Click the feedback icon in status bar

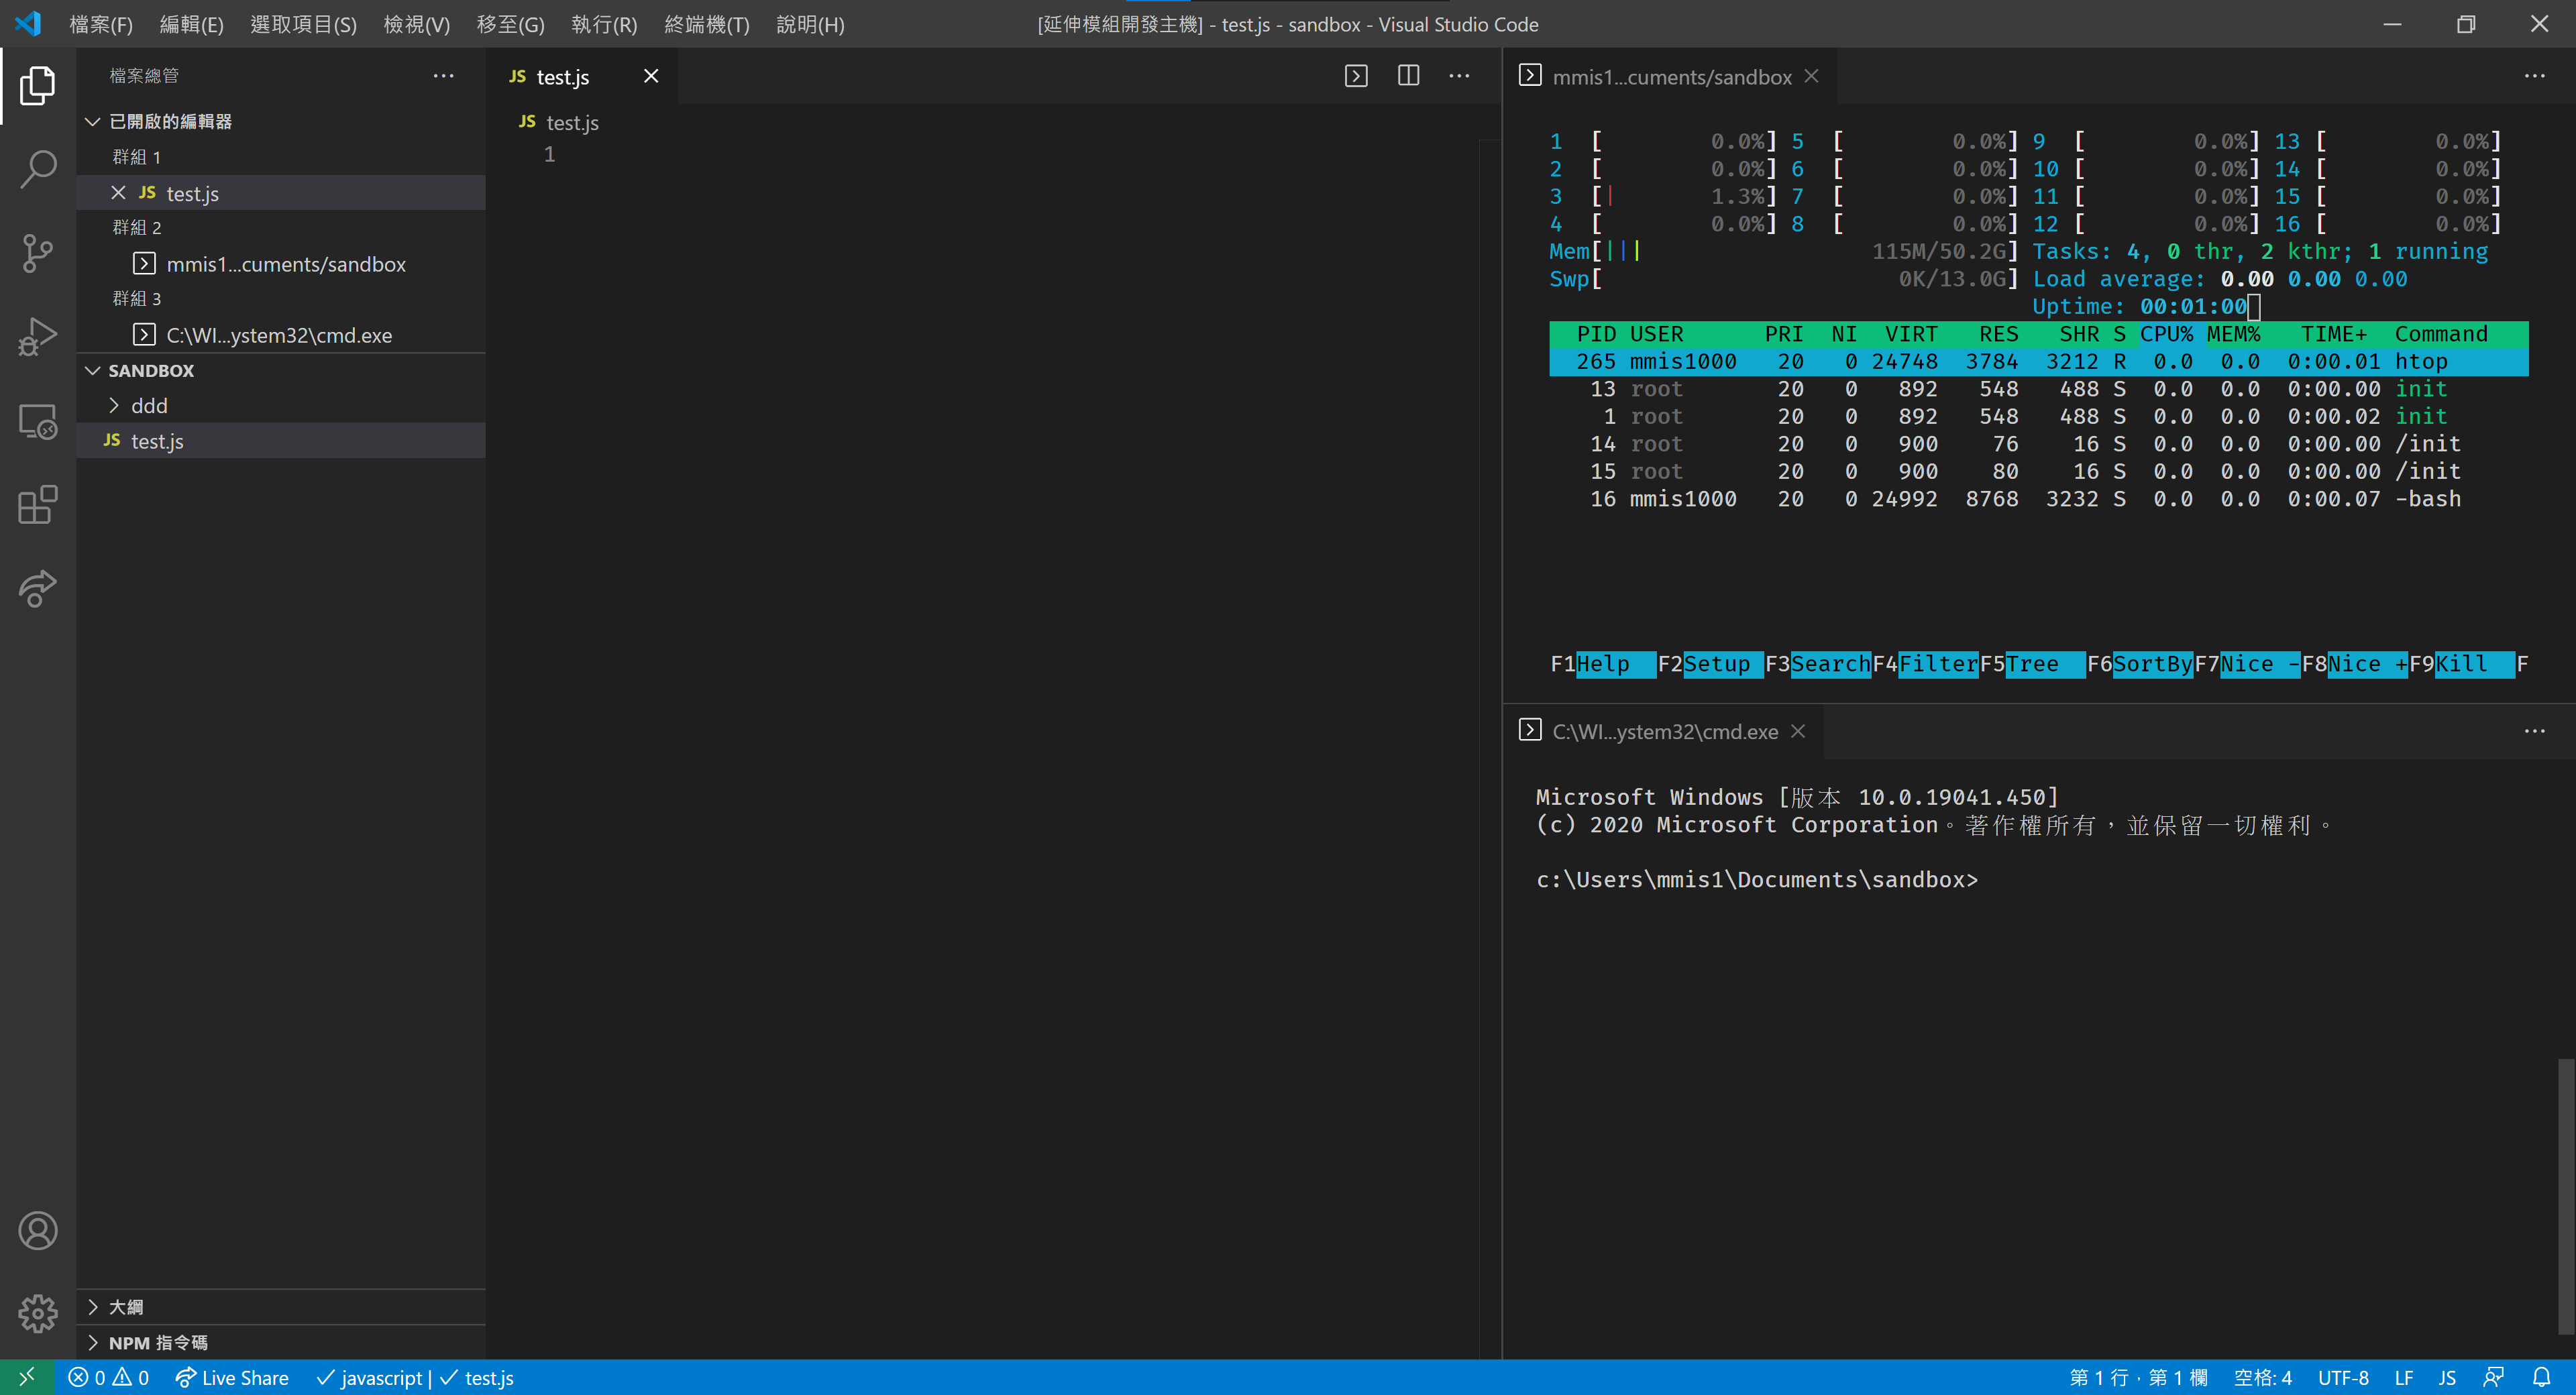[x=2493, y=1377]
